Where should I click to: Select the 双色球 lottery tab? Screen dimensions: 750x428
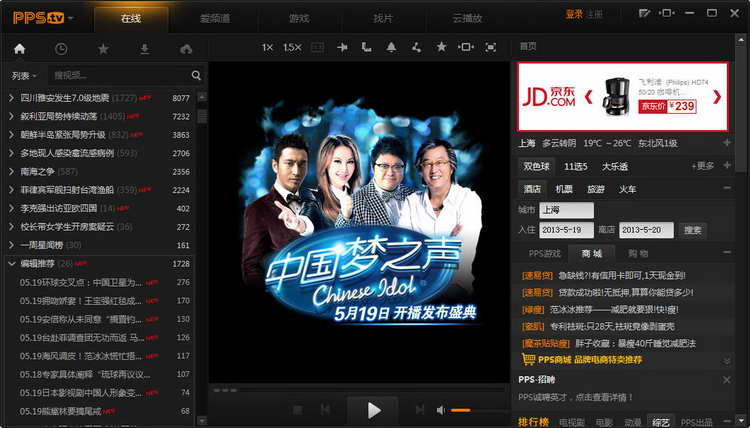point(536,166)
